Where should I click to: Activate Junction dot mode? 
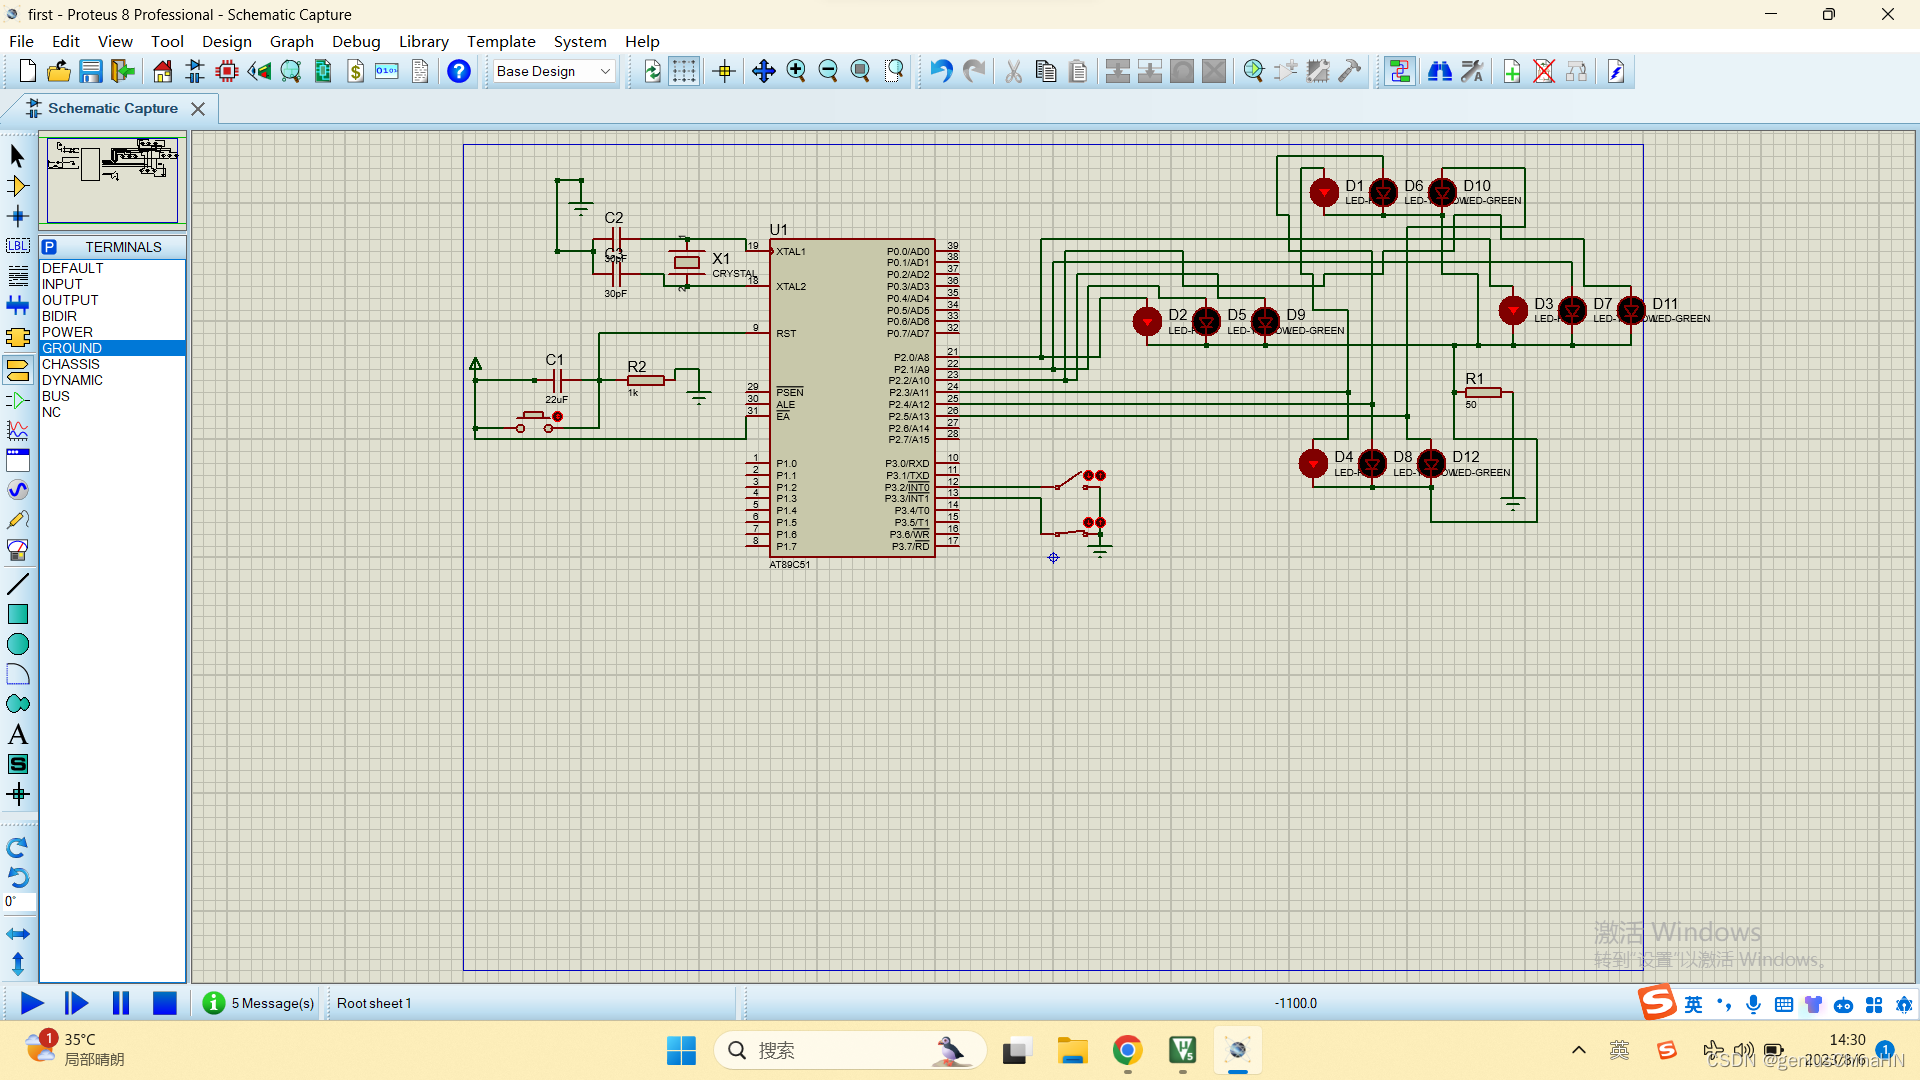17,216
